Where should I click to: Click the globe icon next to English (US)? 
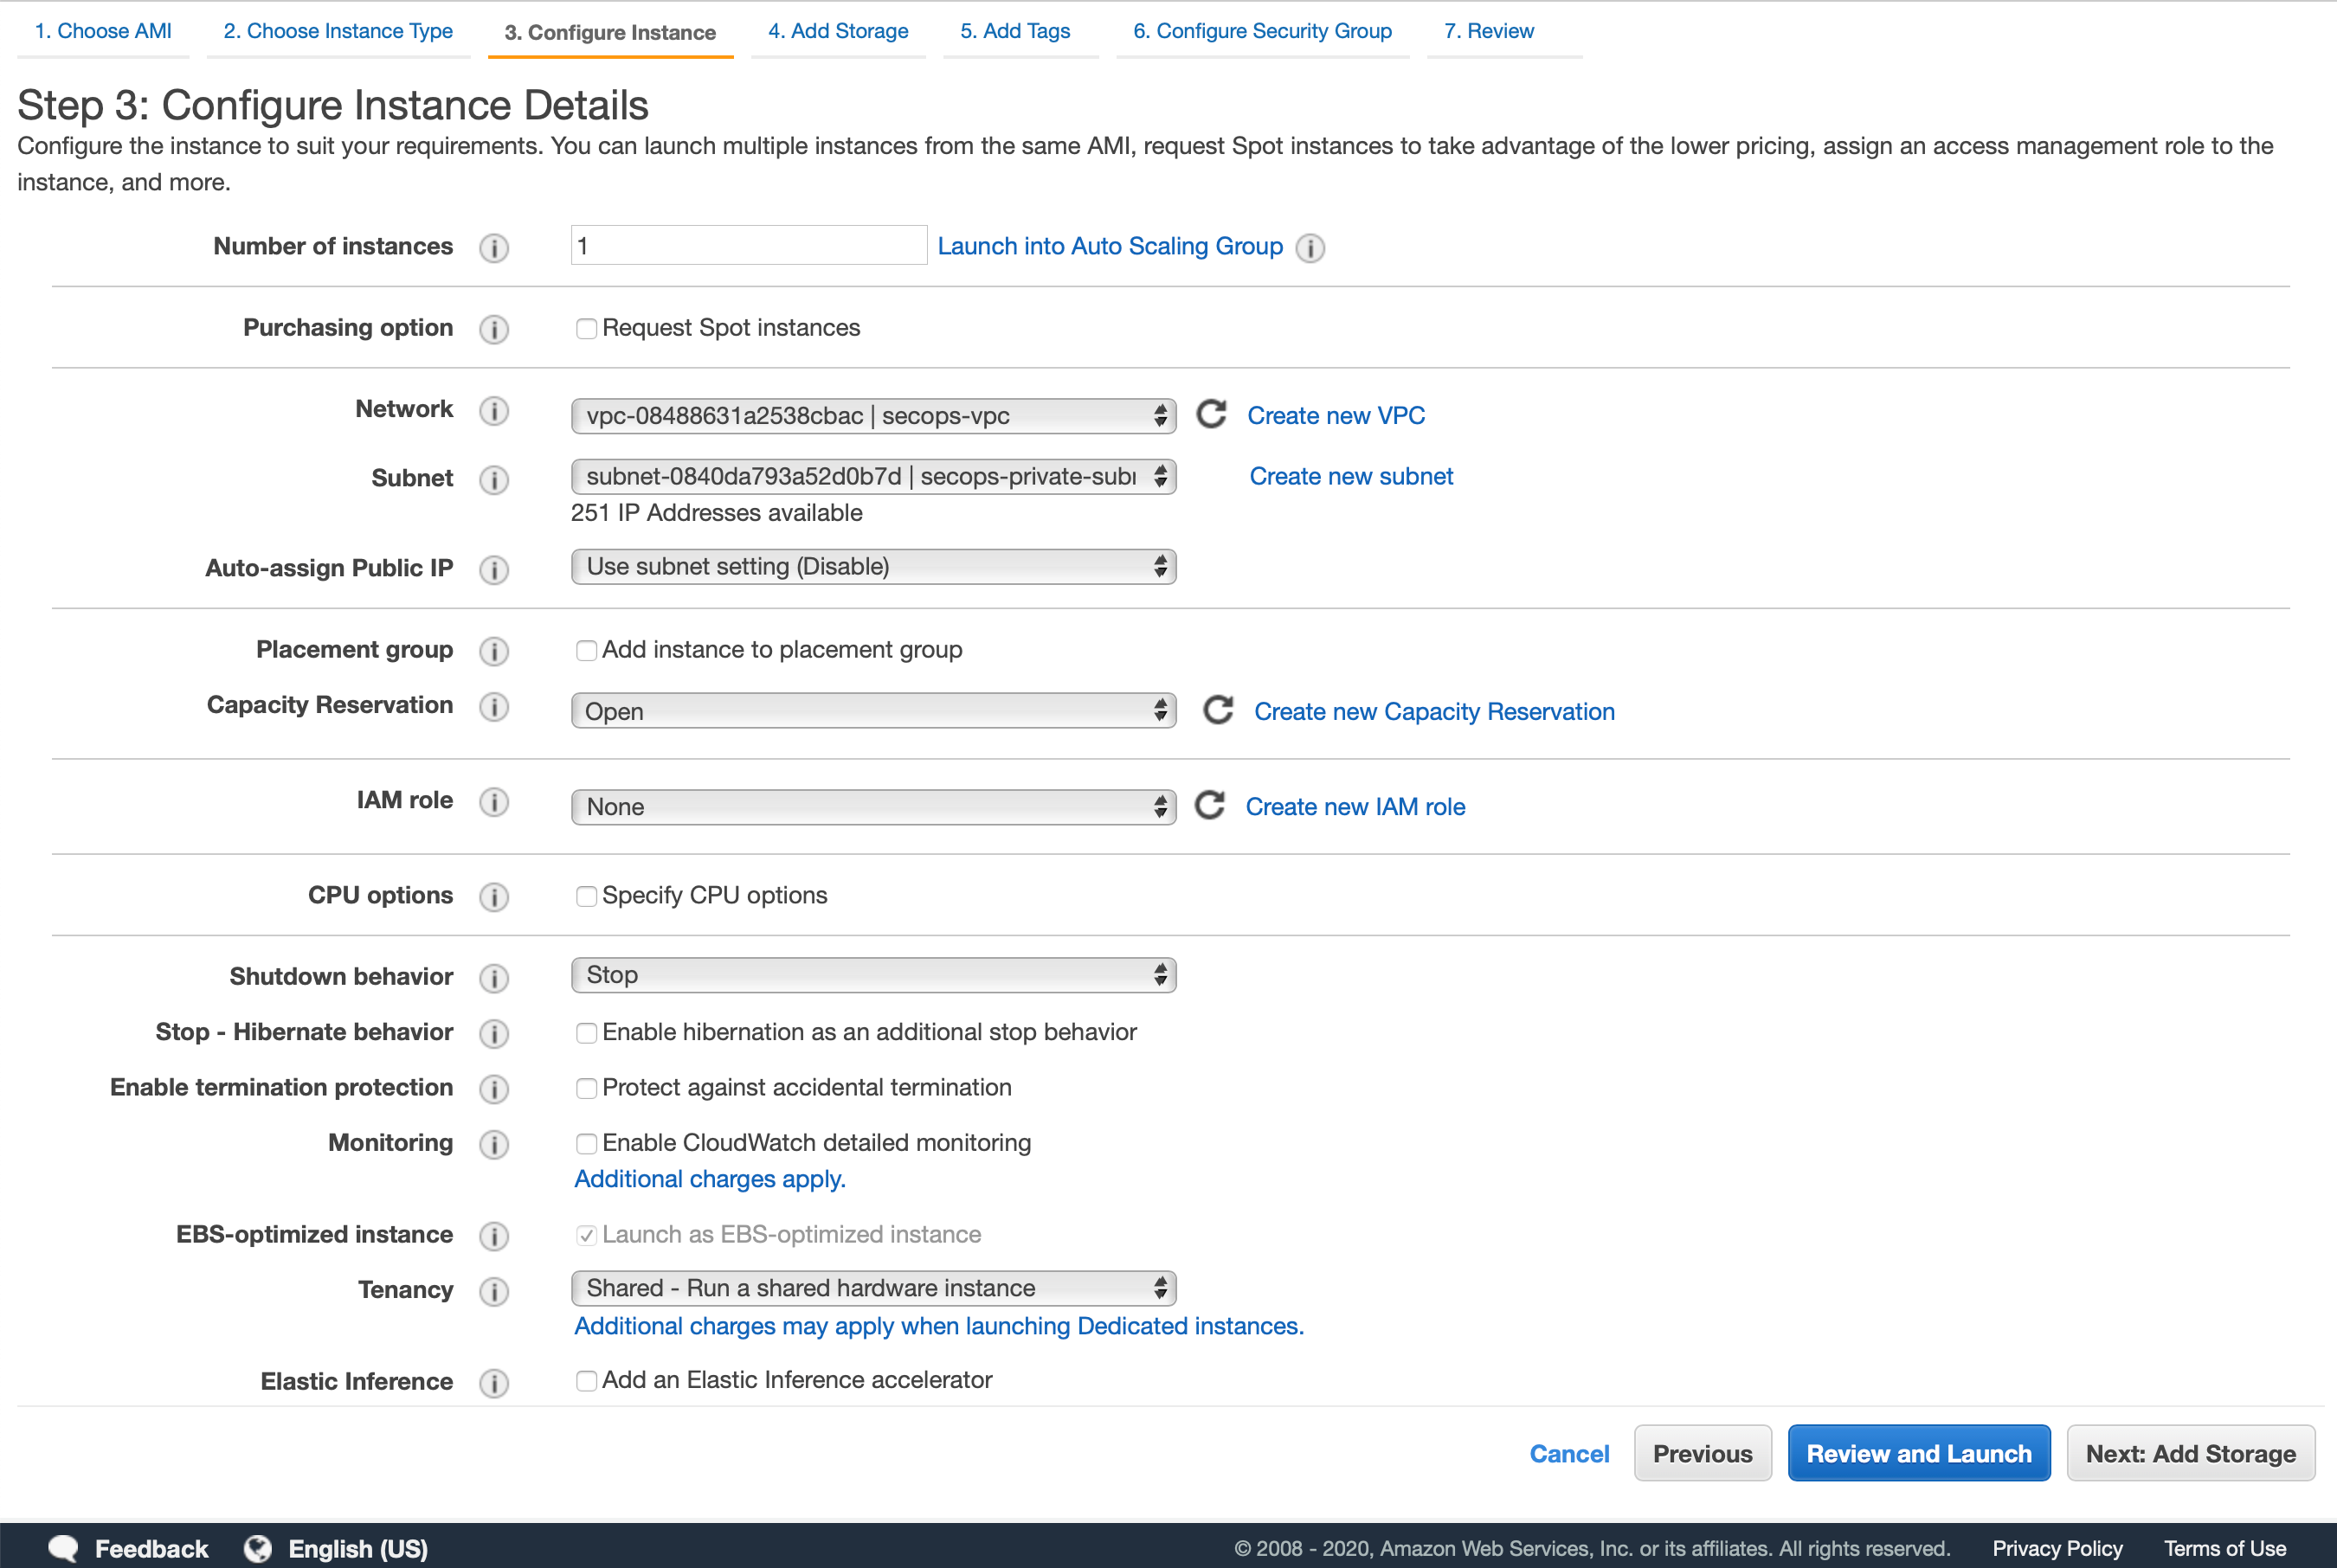(x=258, y=1547)
